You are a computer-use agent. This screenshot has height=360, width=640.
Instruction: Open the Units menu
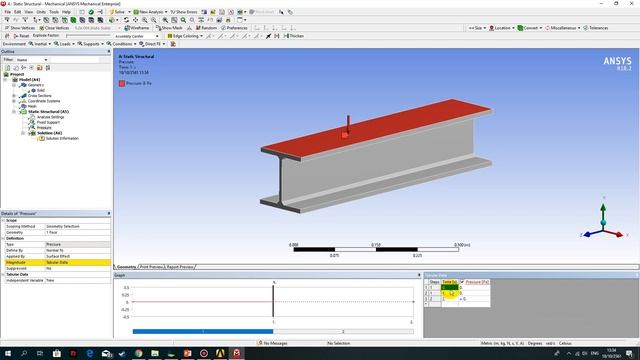[41, 12]
